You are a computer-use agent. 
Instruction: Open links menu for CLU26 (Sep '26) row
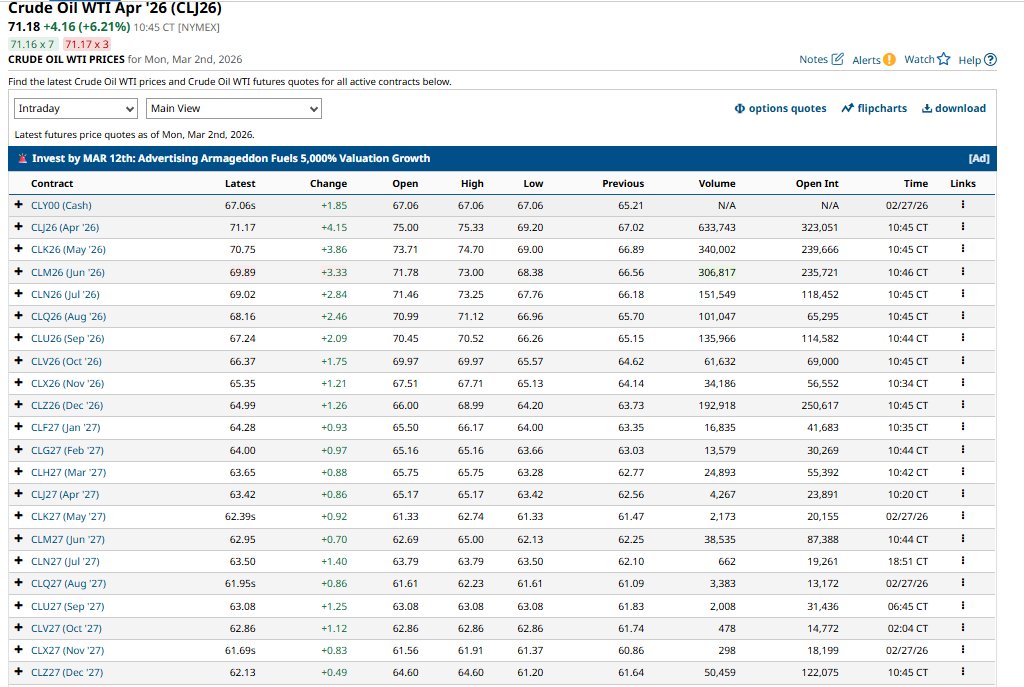coord(963,338)
